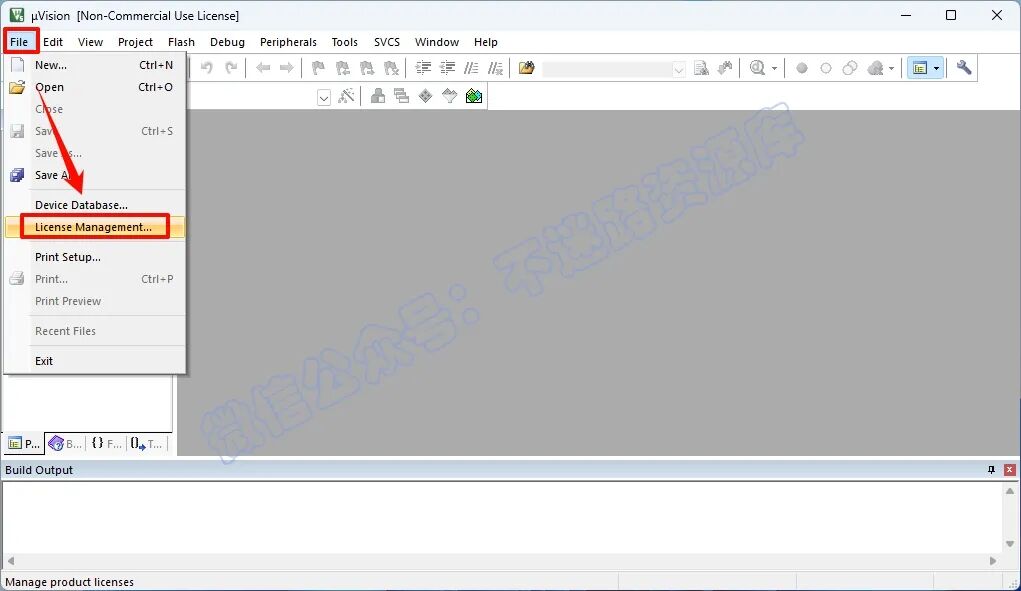Screen dimensions: 1021x591
Task: Go to the previous bookmark icon
Action: pyautogui.click(x=343, y=68)
